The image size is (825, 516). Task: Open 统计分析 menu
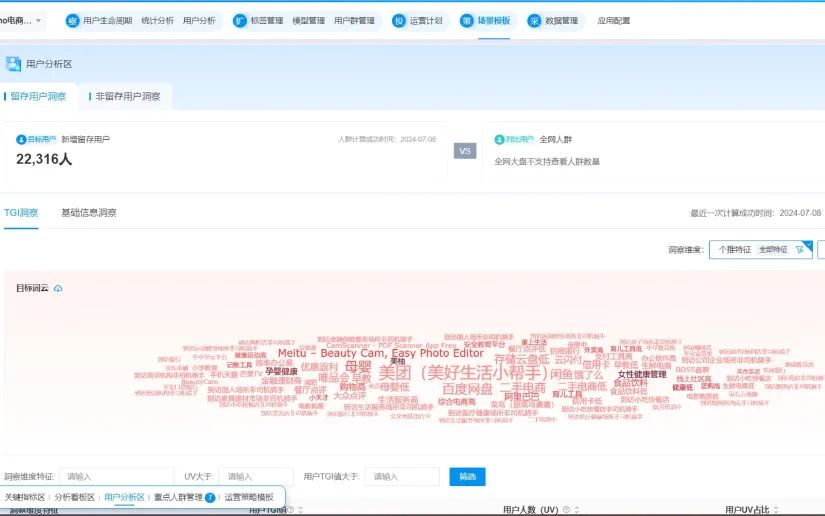157,21
